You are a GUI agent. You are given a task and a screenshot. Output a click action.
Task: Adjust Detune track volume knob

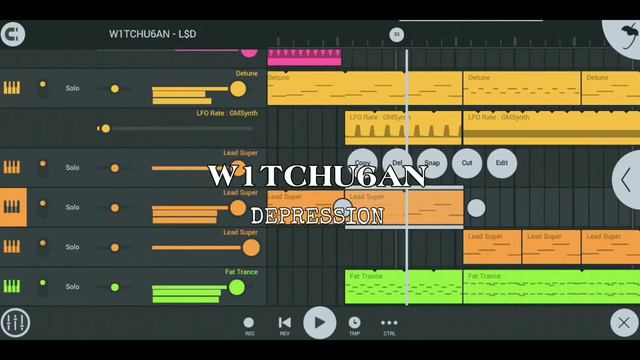(x=238, y=89)
